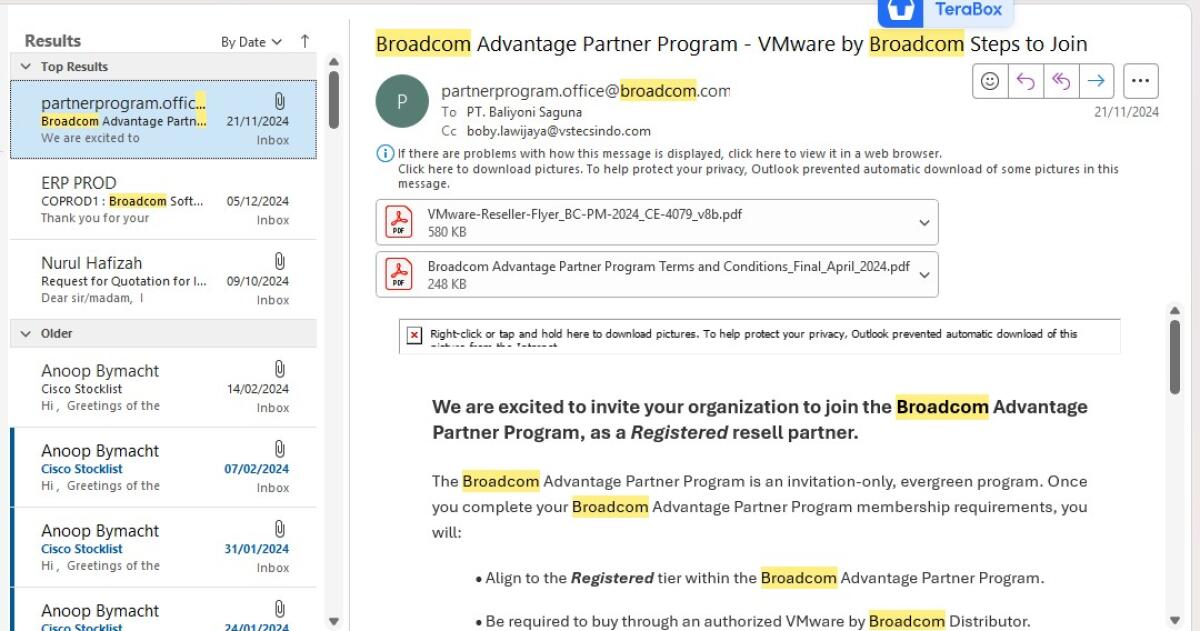Open dropdown for VMware-Reseller-Flyer attachment
The width and height of the screenshot is (1200, 631).
click(924, 223)
